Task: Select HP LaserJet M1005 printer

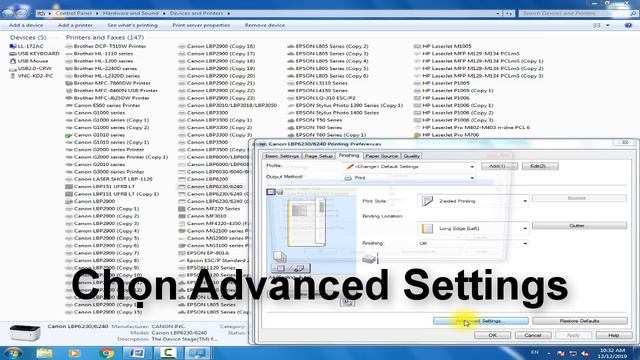Action: click(x=442, y=46)
